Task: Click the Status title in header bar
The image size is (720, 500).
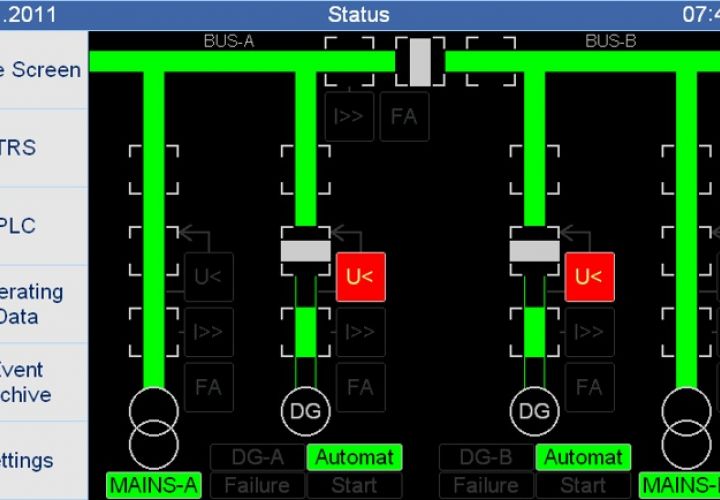Action: [359, 15]
